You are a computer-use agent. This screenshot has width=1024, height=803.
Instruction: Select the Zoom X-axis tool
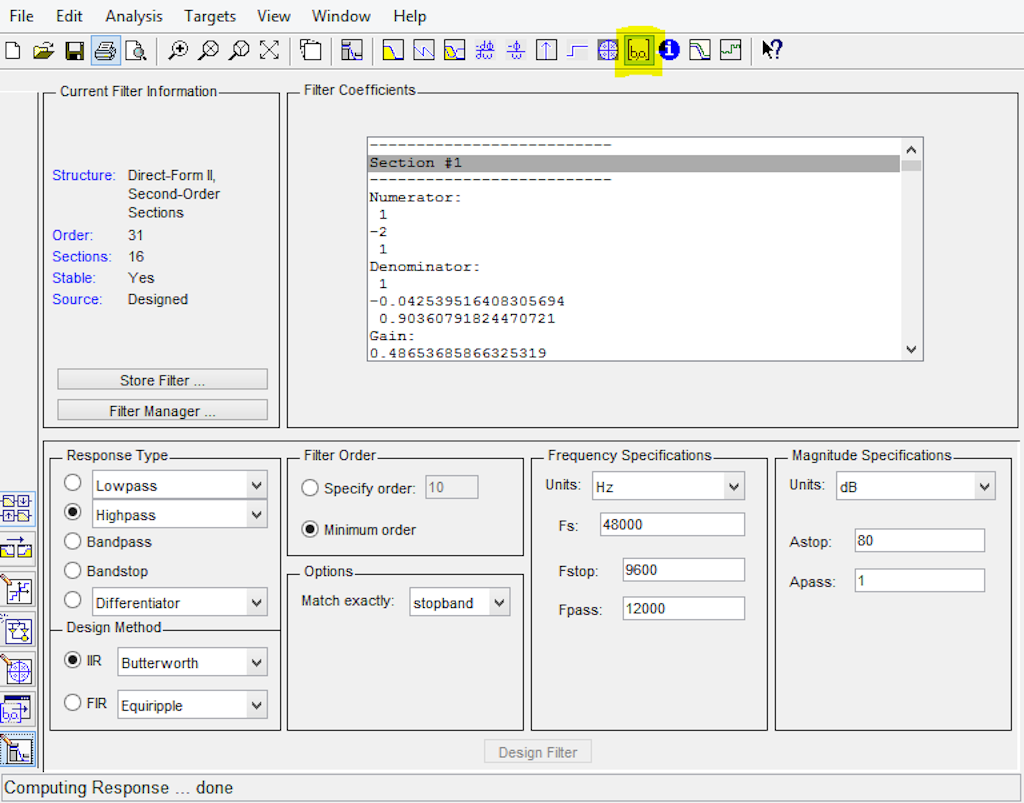[208, 50]
